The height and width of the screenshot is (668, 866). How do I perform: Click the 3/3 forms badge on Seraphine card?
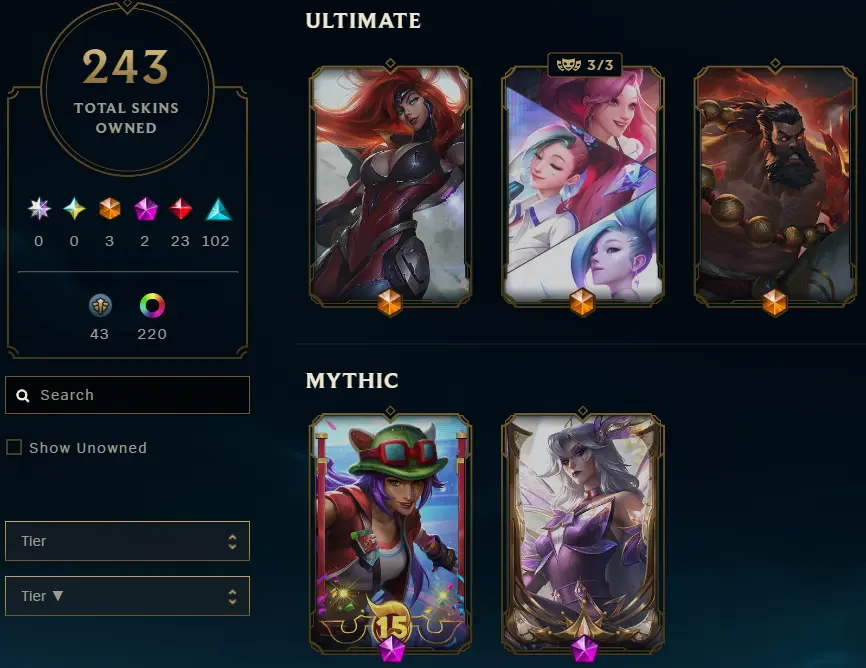(x=585, y=65)
